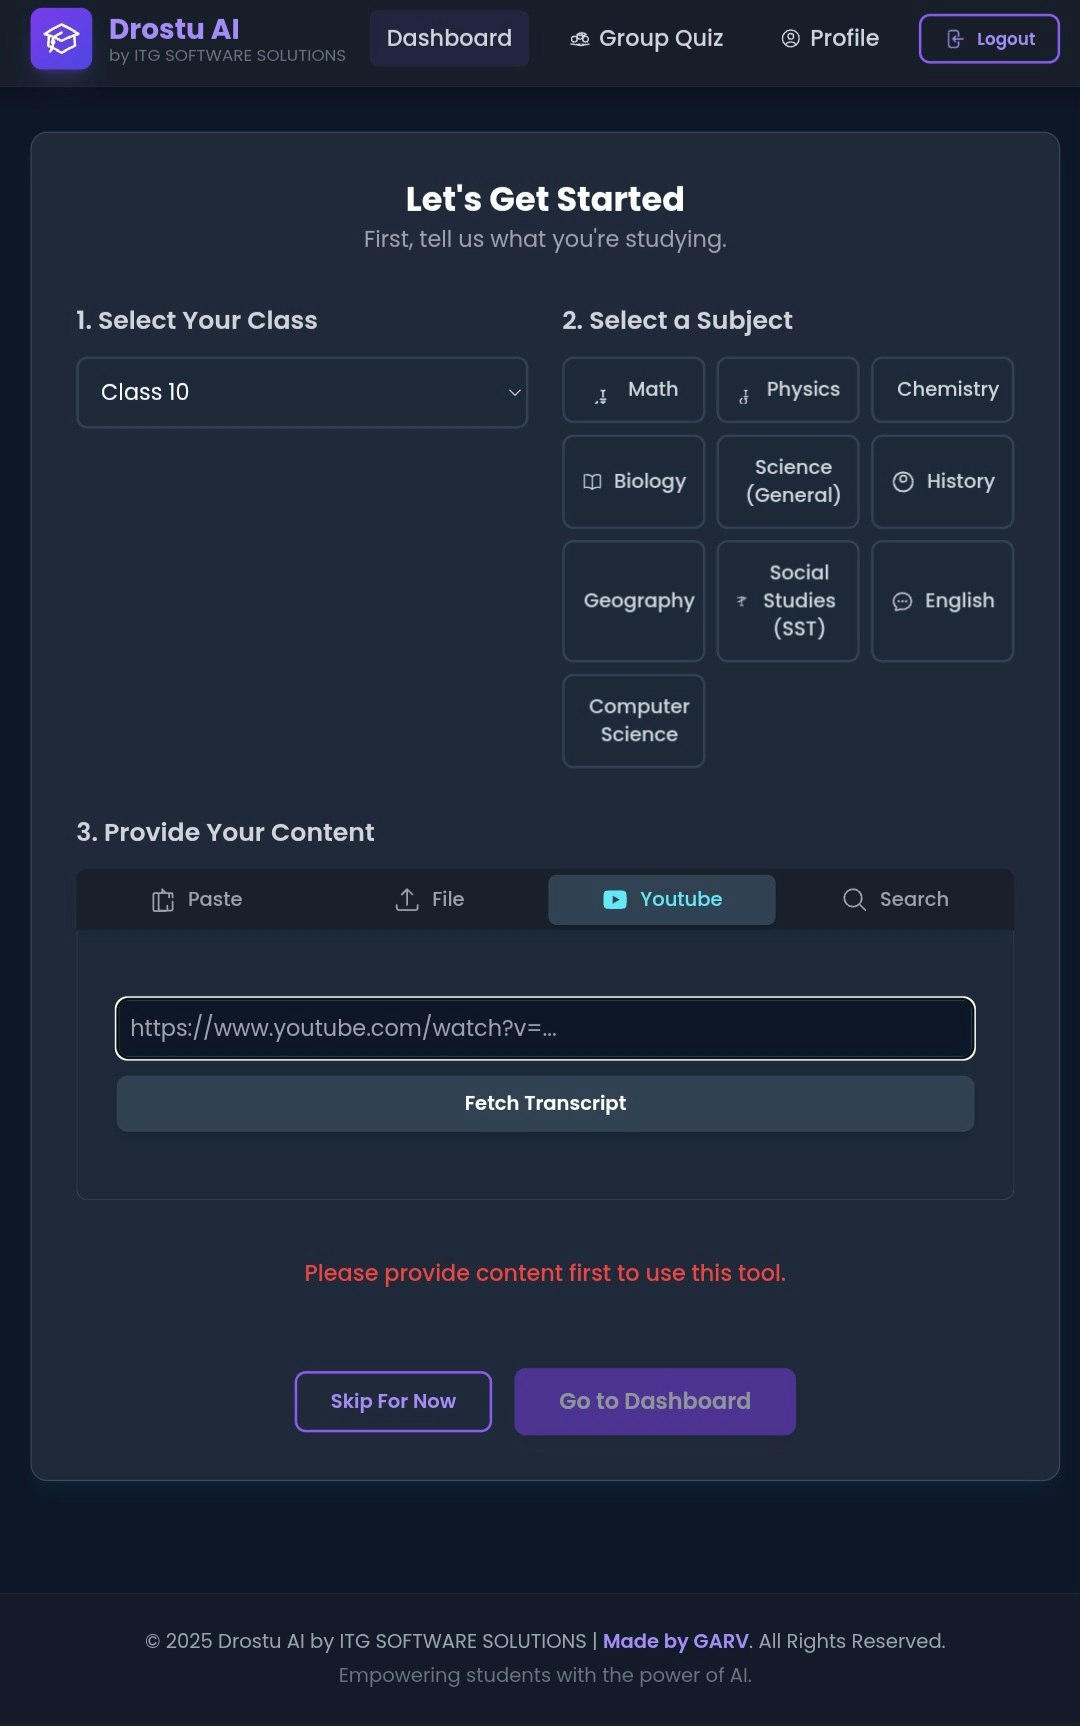This screenshot has width=1080, height=1726.
Task: Select the Math subject
Action: 634,390
